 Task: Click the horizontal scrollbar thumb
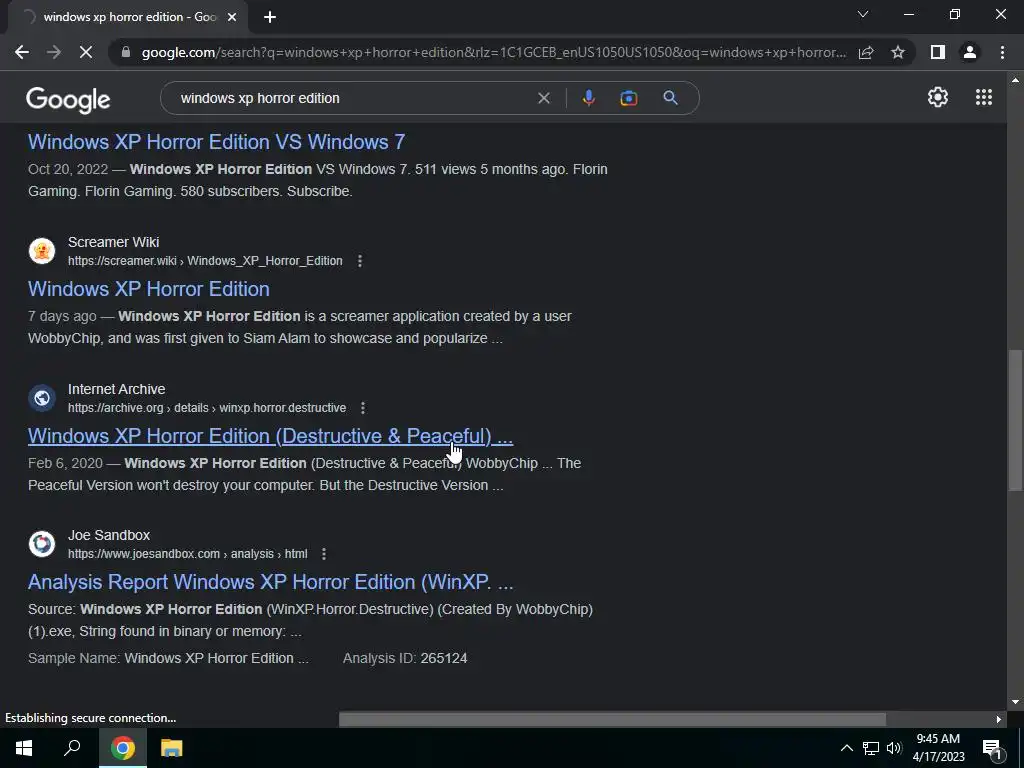(612, 719)
